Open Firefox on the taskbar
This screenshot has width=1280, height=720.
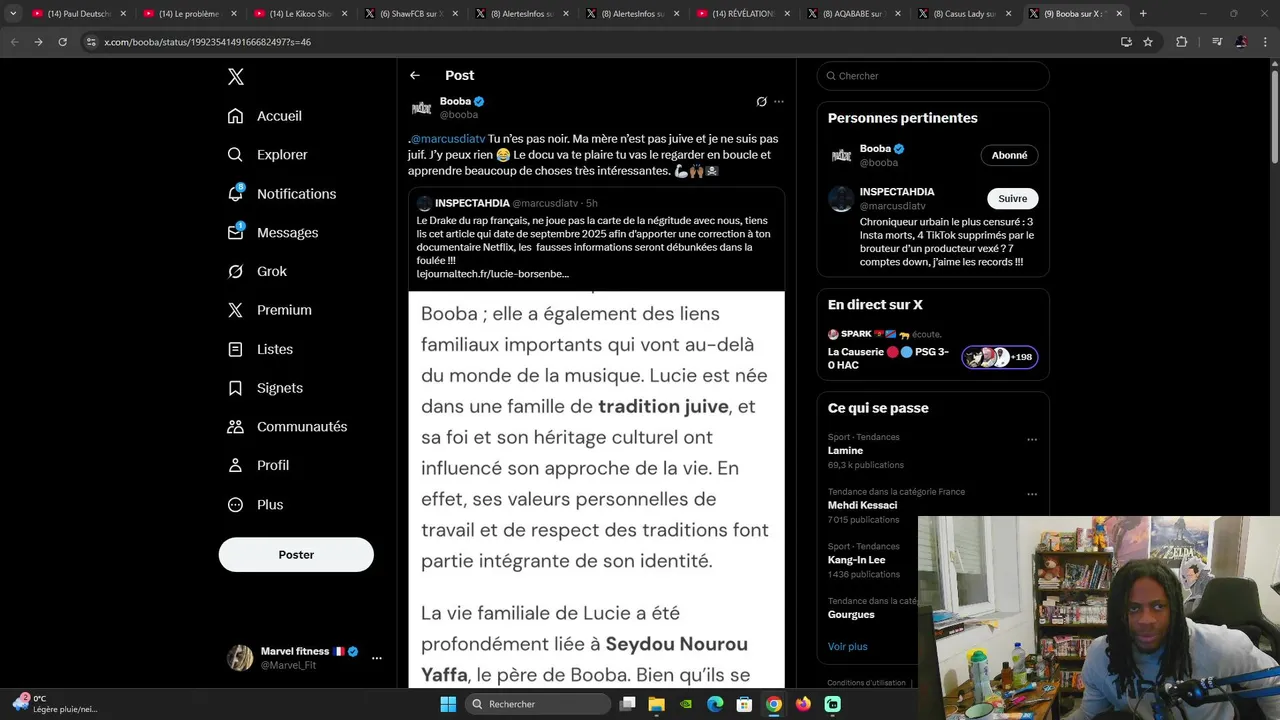pos(803,704)
